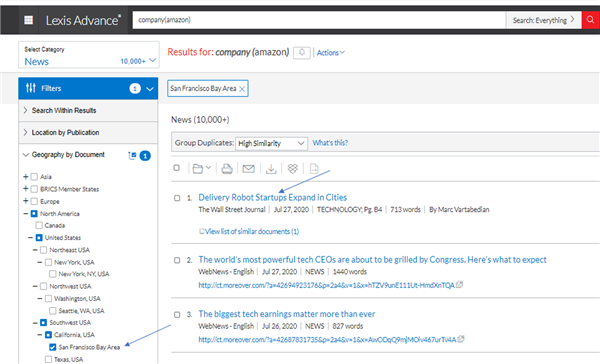Click the moreover.com URL under result 2

(x=326, y=285)
